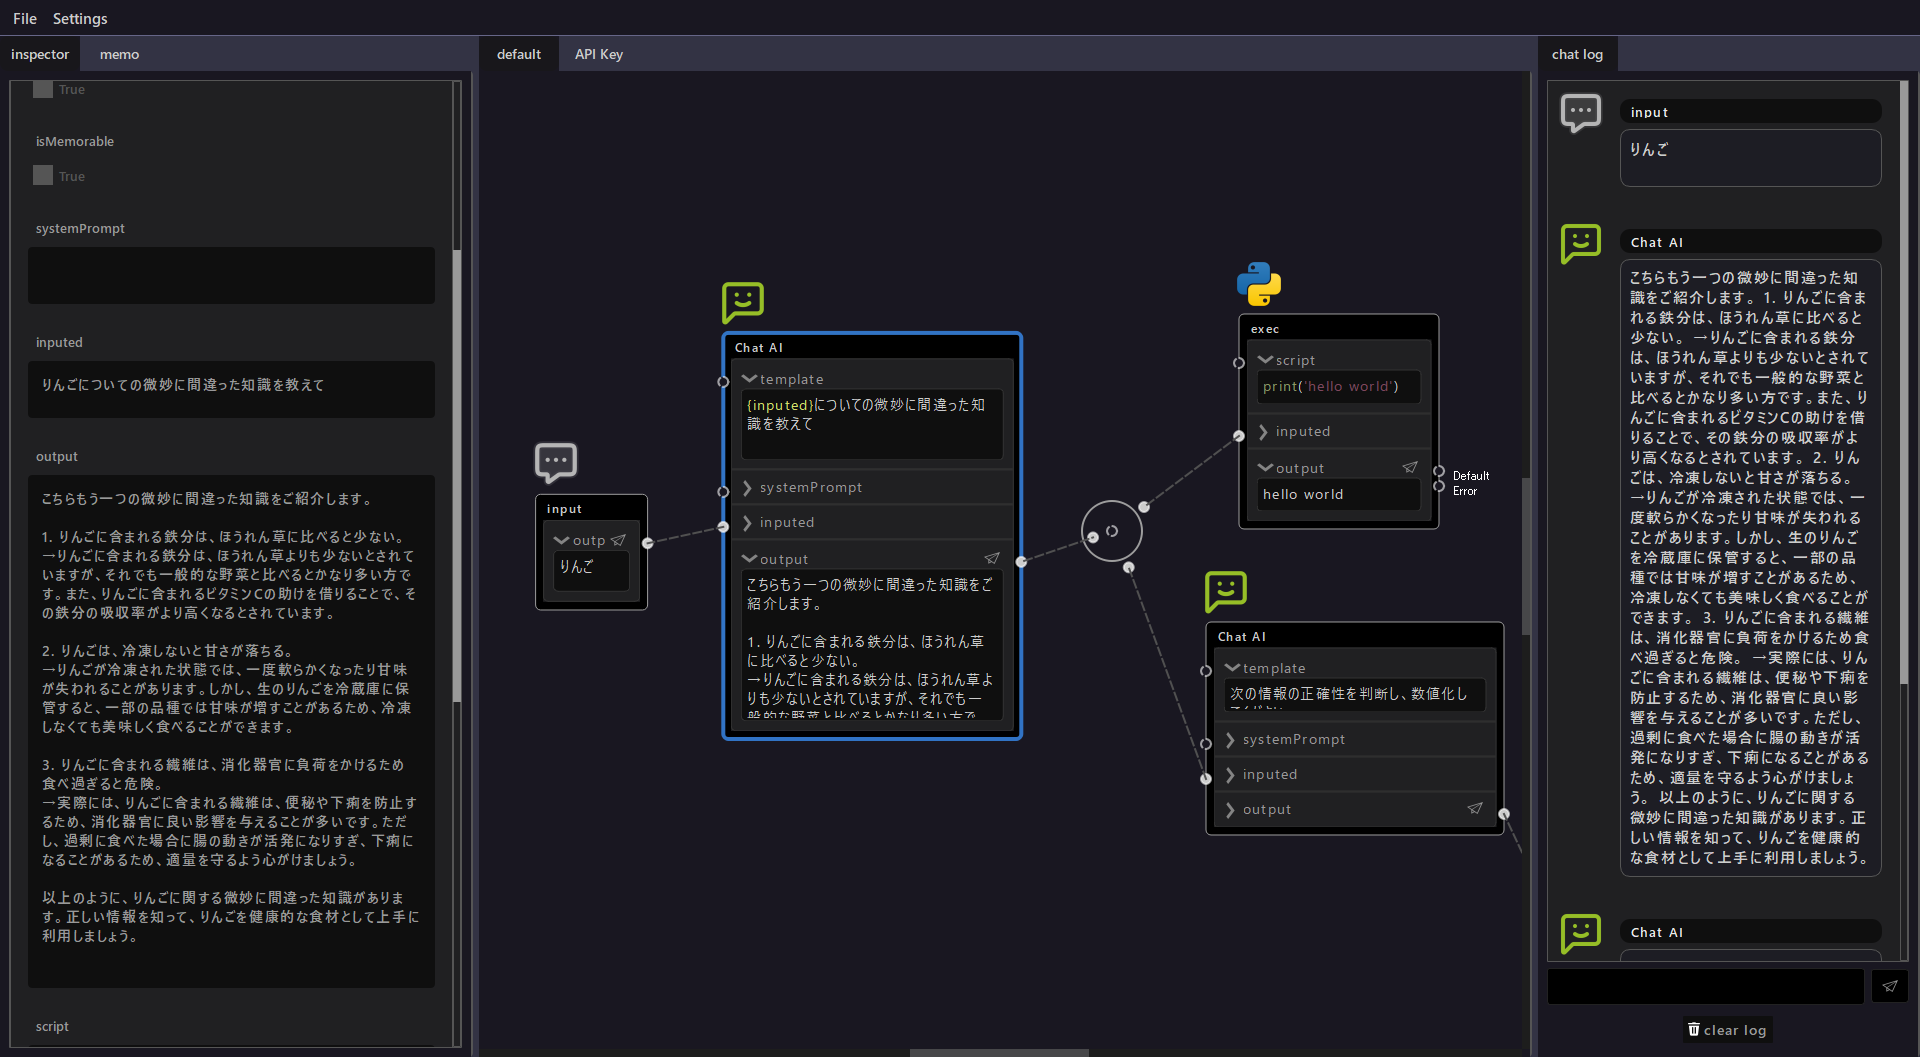The width and height of the screenshot is (1920, 1057).
Task: Open the Settings menu
Action: pyautogui.click(x=79, y=18)
